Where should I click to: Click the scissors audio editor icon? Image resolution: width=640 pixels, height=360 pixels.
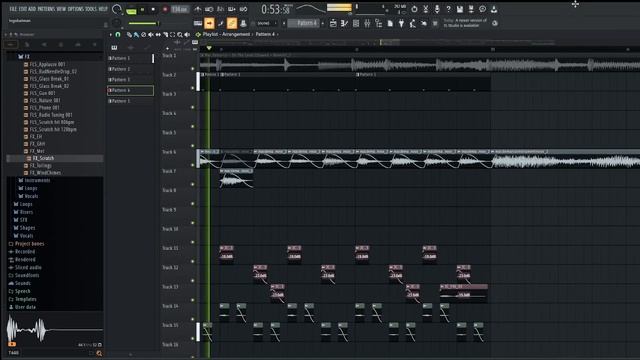click(x=425, y=9)
